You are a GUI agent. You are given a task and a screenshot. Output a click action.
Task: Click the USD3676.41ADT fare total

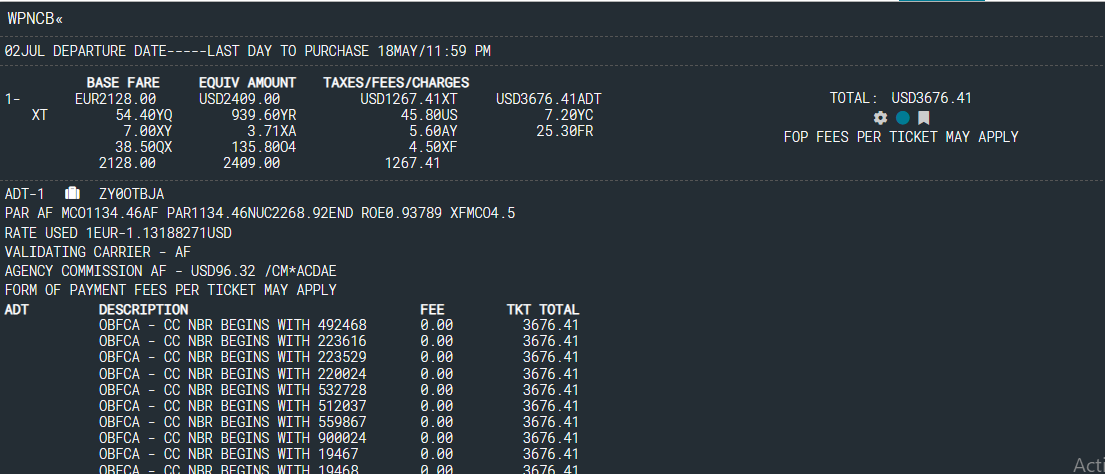(x=548, y=99)
